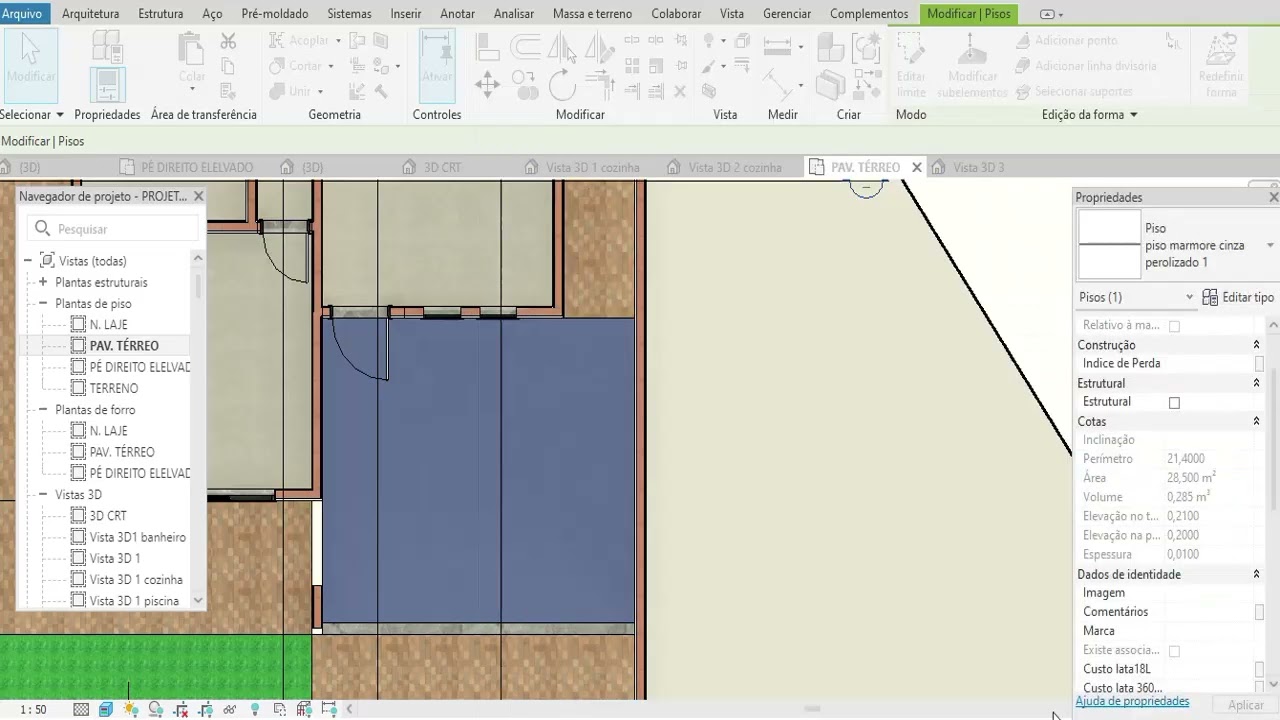Open Vista 3D1 banheiro in browser

[x=137, y=537]
